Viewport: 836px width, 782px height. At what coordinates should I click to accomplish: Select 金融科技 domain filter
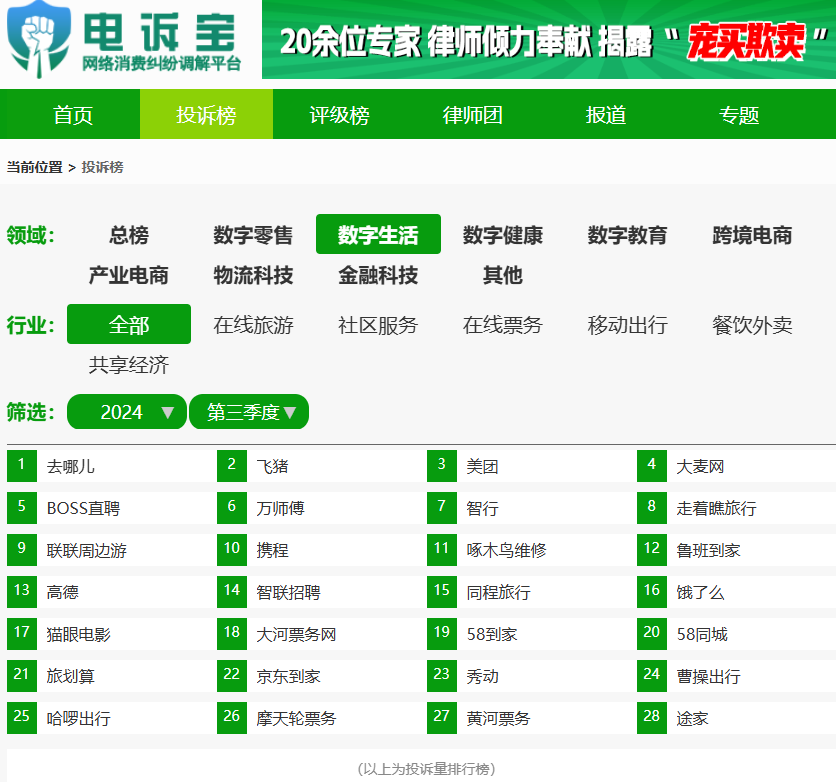(x=378, y=276)
